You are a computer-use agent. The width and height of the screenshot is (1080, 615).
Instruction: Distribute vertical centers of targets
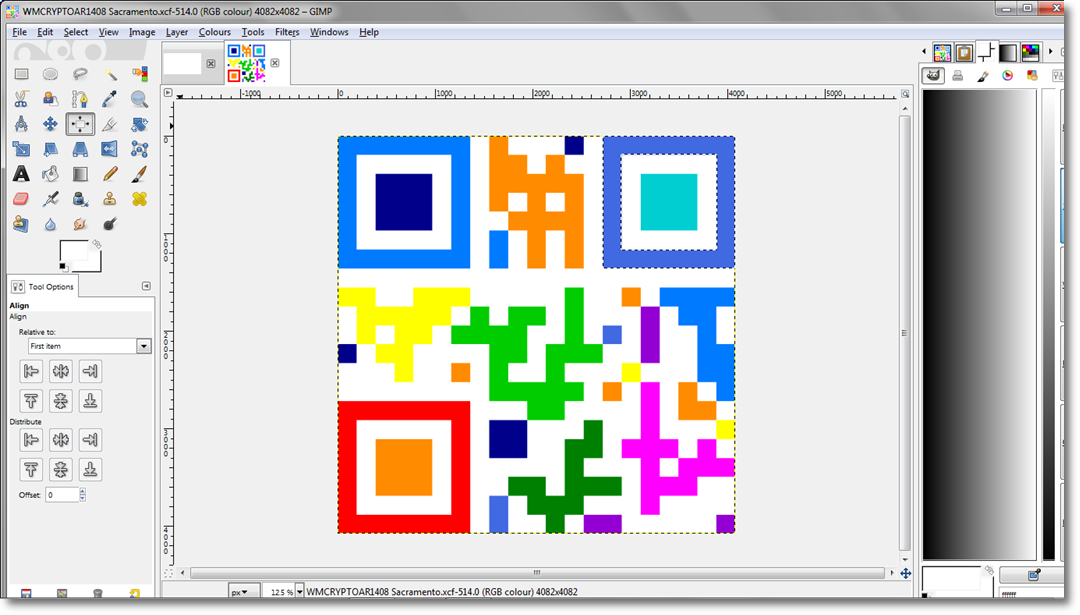click(61, 470)
